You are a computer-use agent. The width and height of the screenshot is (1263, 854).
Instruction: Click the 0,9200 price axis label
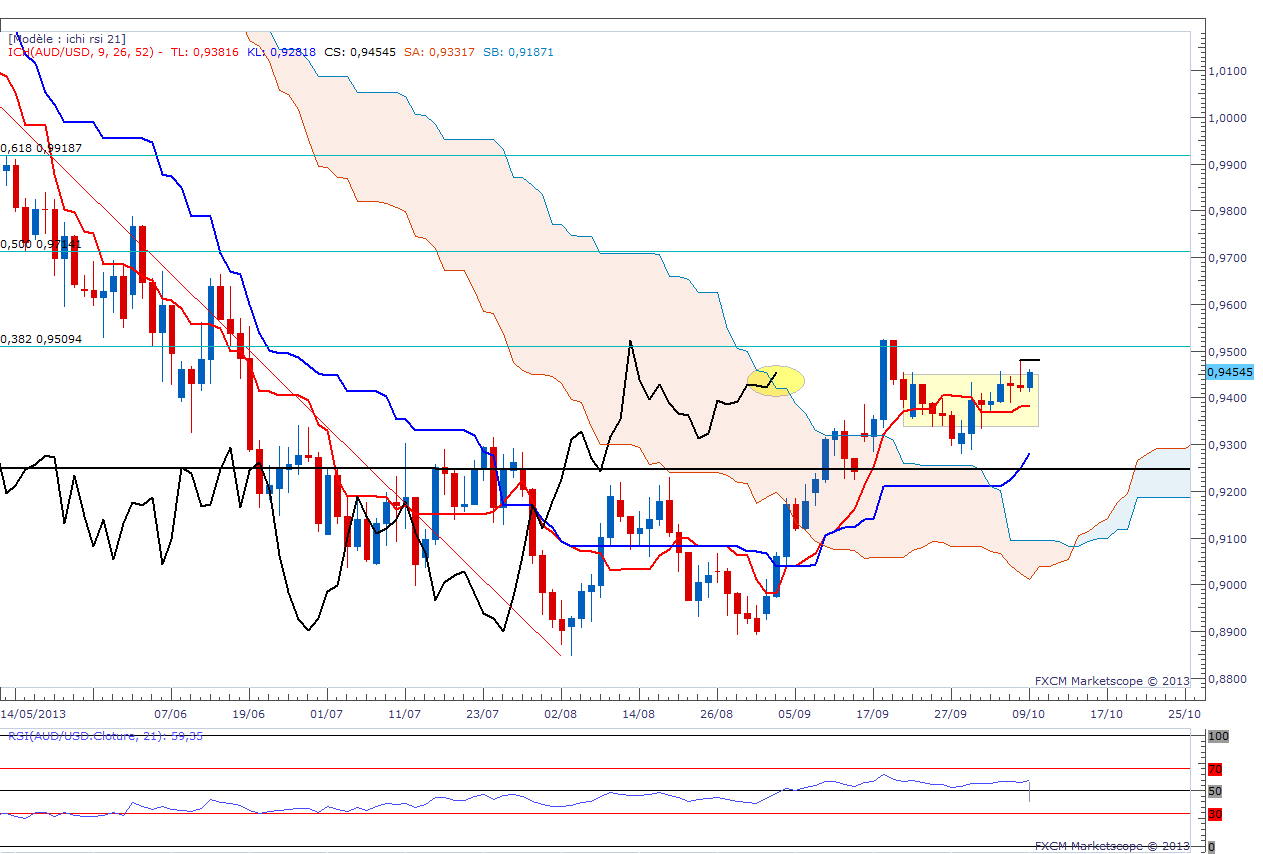[x=1228, y=492]
